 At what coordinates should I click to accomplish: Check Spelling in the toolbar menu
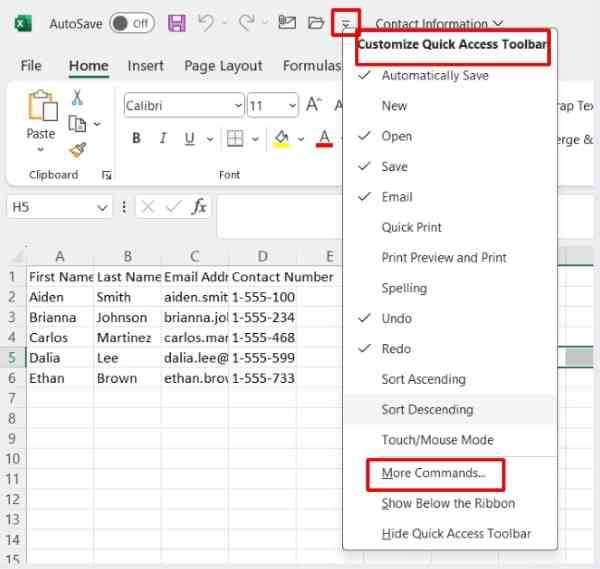450,288
